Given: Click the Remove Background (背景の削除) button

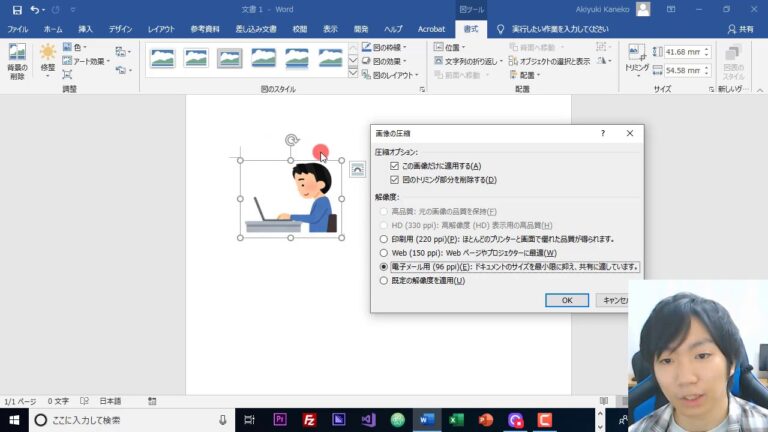Looking at the screenshot, I should tap(17, 62).
